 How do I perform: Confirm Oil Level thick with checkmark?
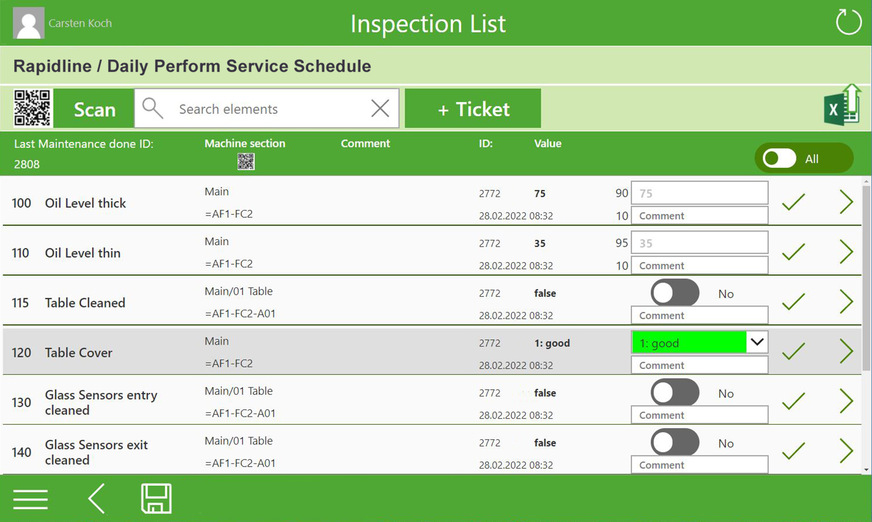pos(793,203)
